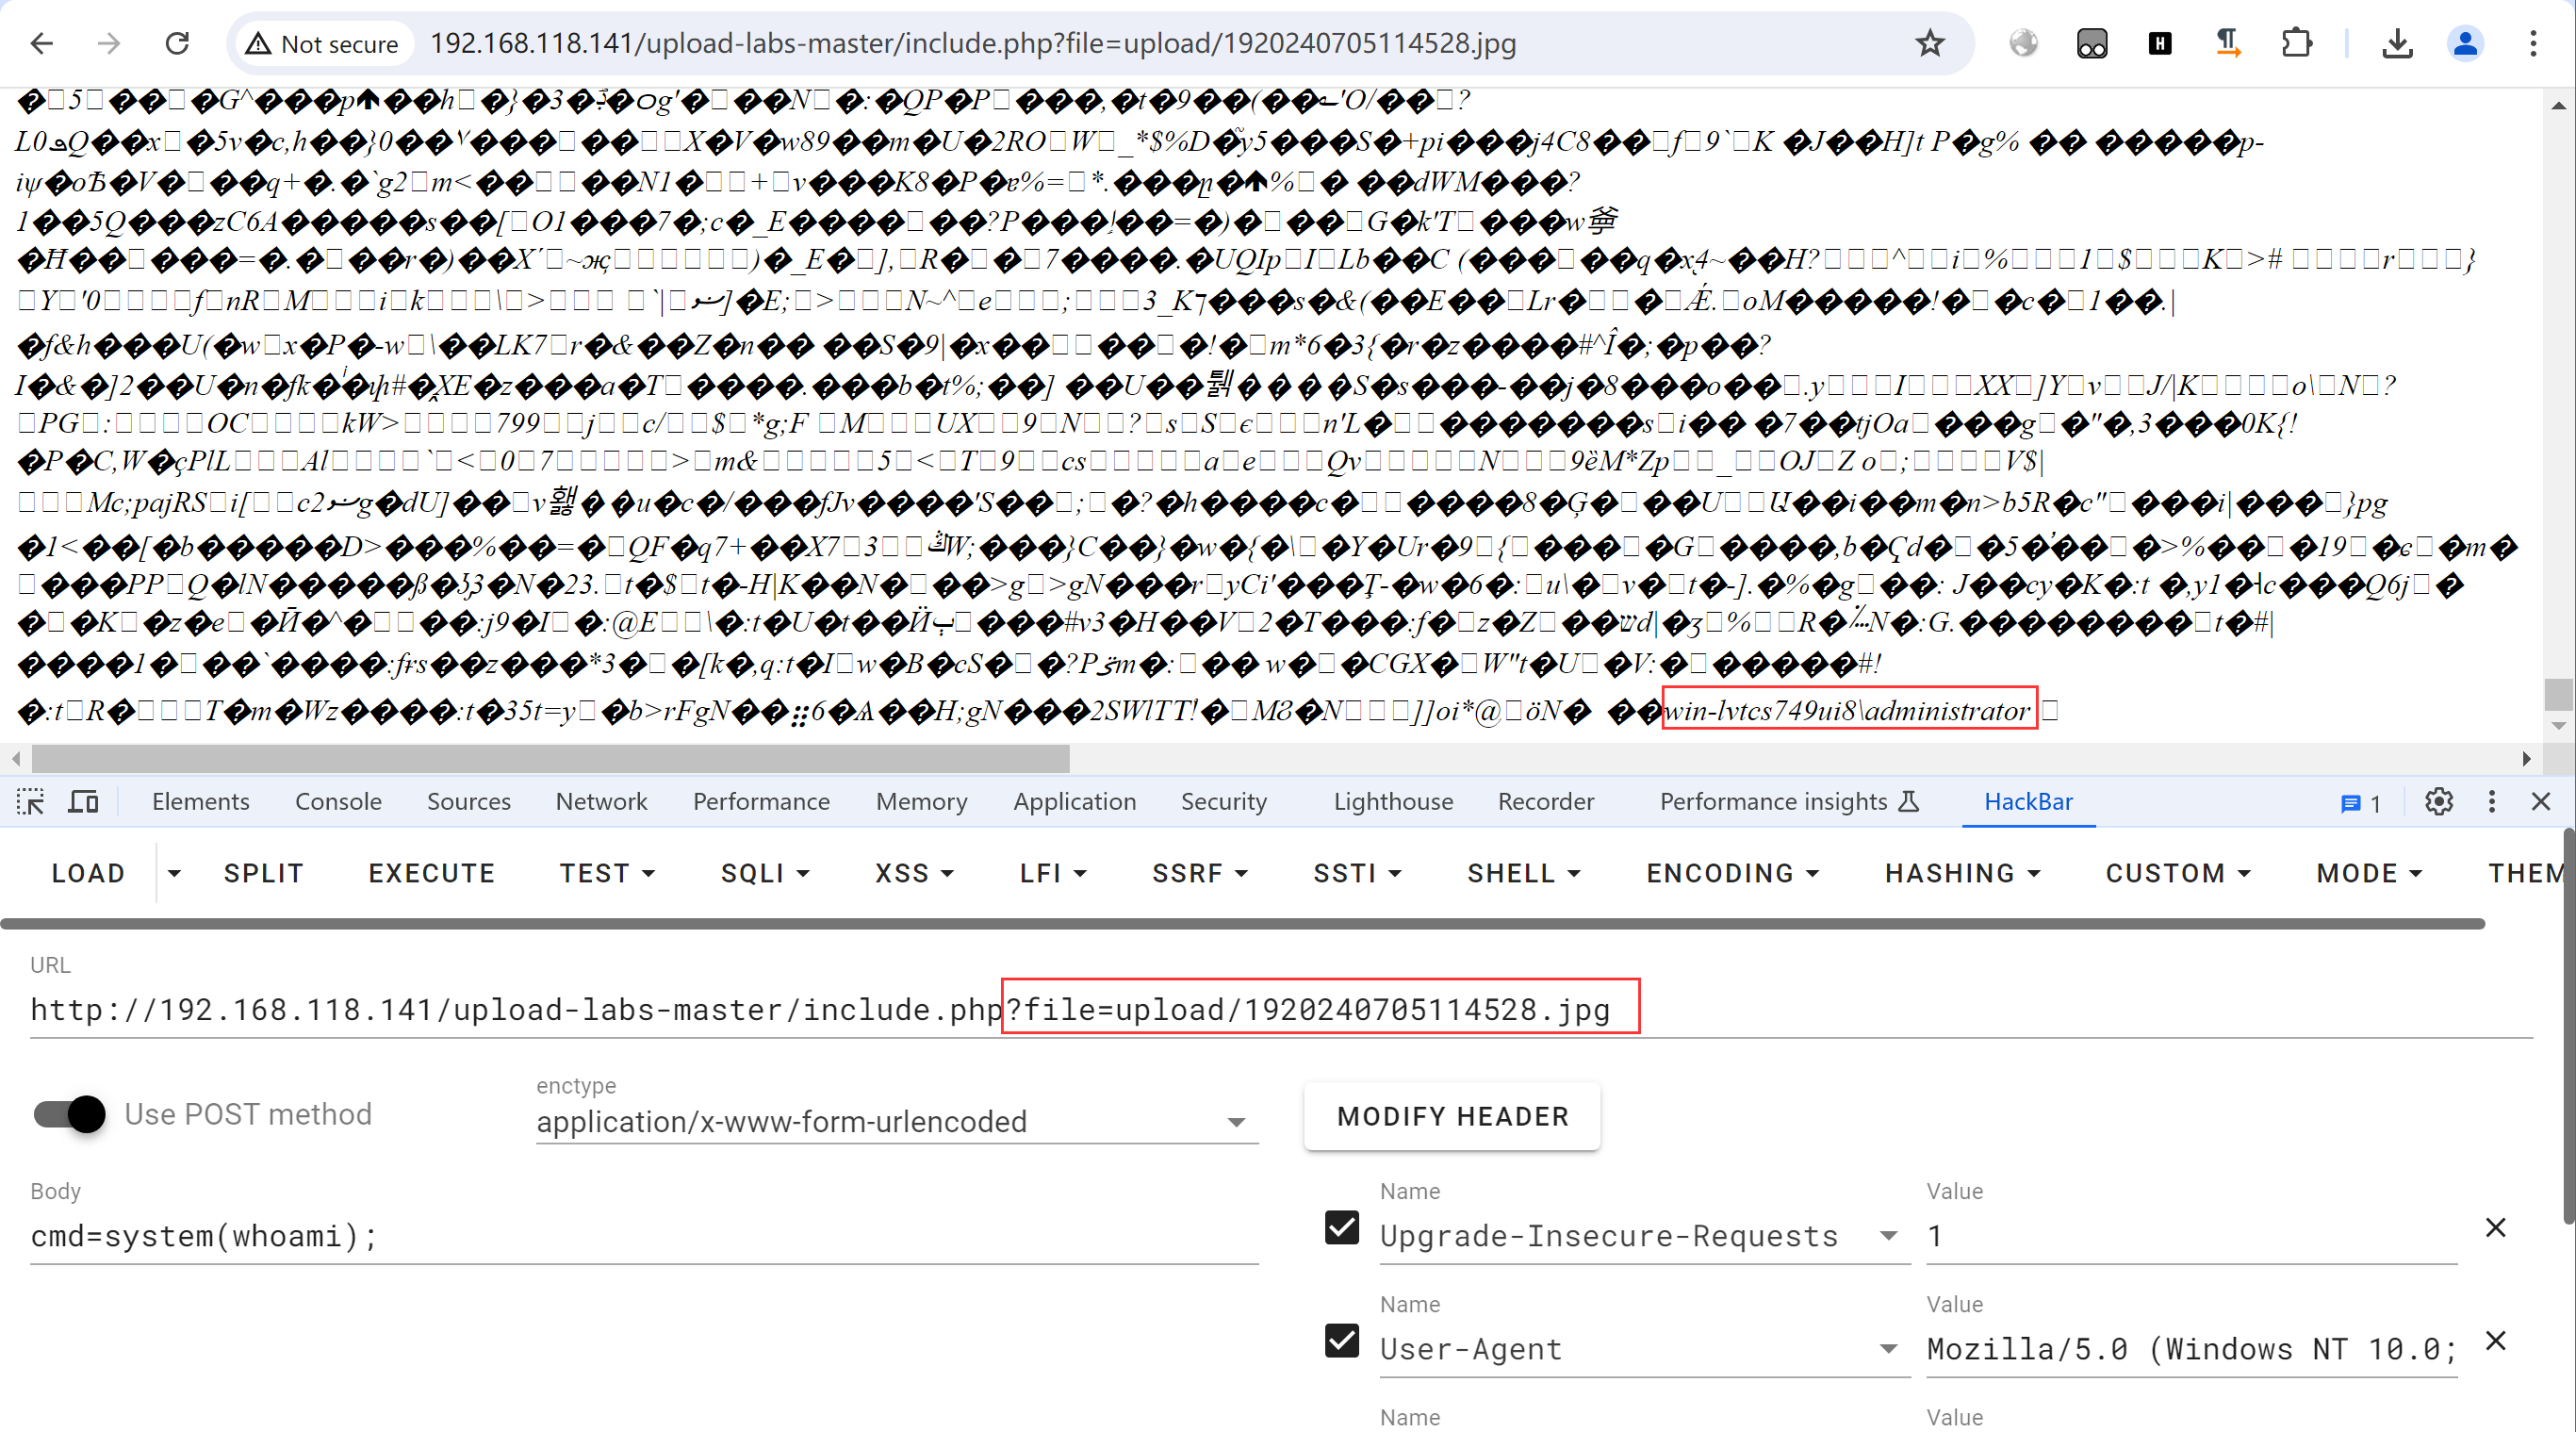Remove the User-Agent header row

2495,1340
